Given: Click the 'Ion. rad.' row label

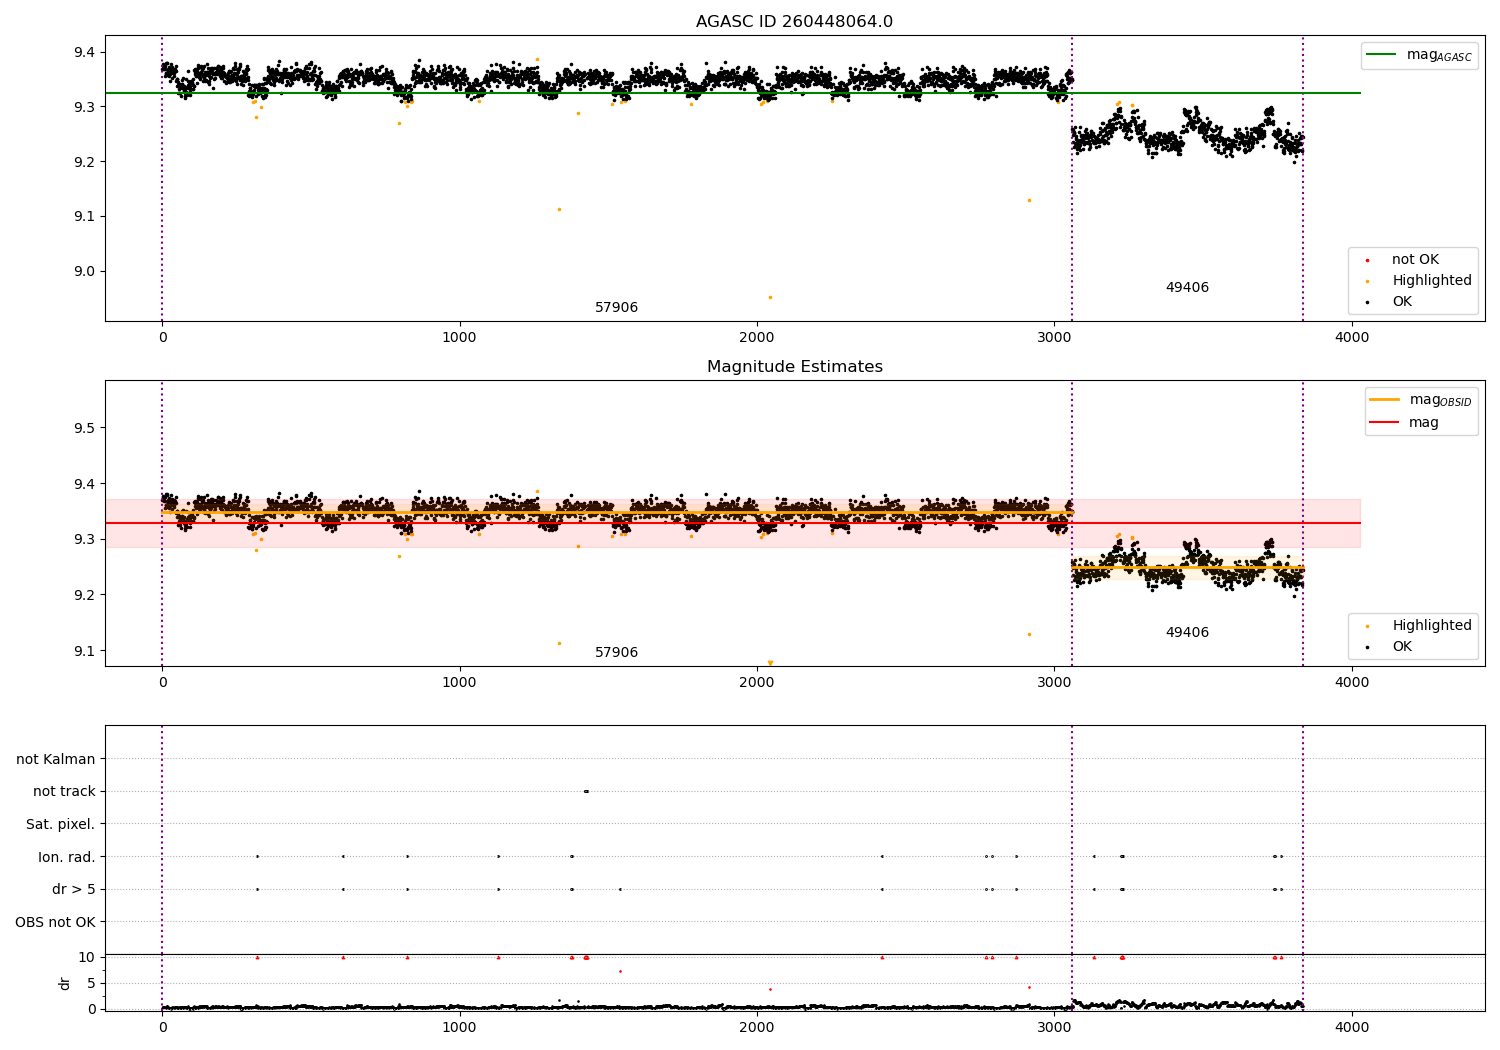Looking at the screenshot, I should click(x=67, y=857).
